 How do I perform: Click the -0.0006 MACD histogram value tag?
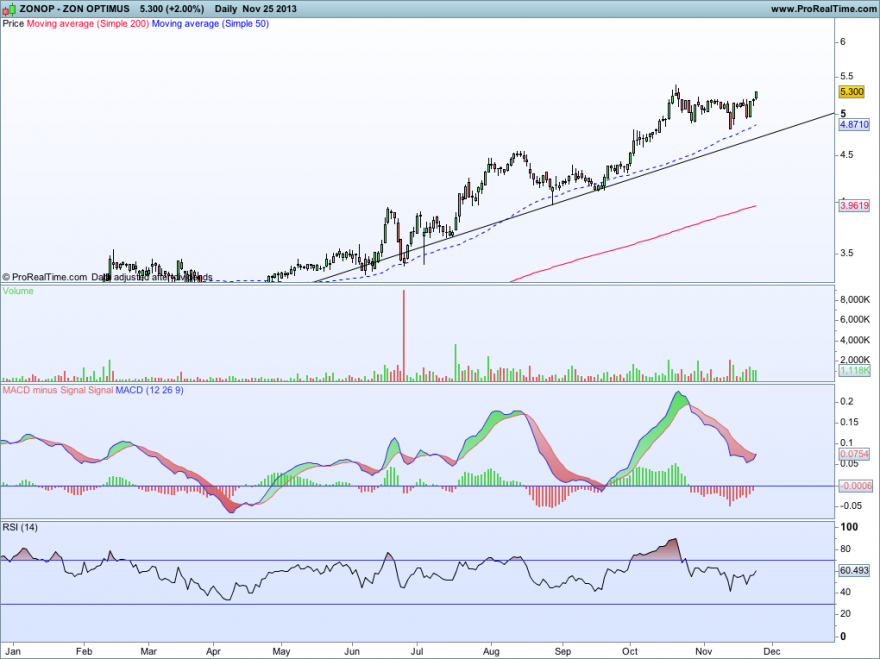point(855,486)
